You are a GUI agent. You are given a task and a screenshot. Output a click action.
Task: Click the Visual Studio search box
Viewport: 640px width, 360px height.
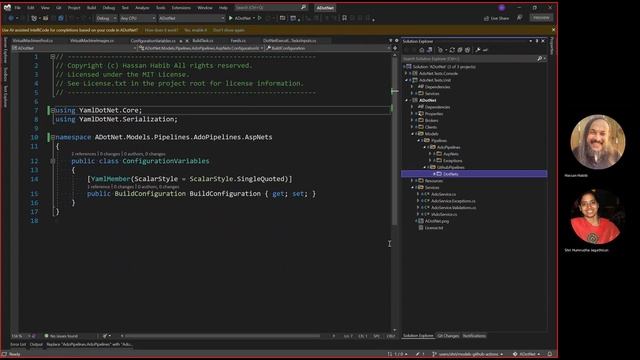point(270,7)
